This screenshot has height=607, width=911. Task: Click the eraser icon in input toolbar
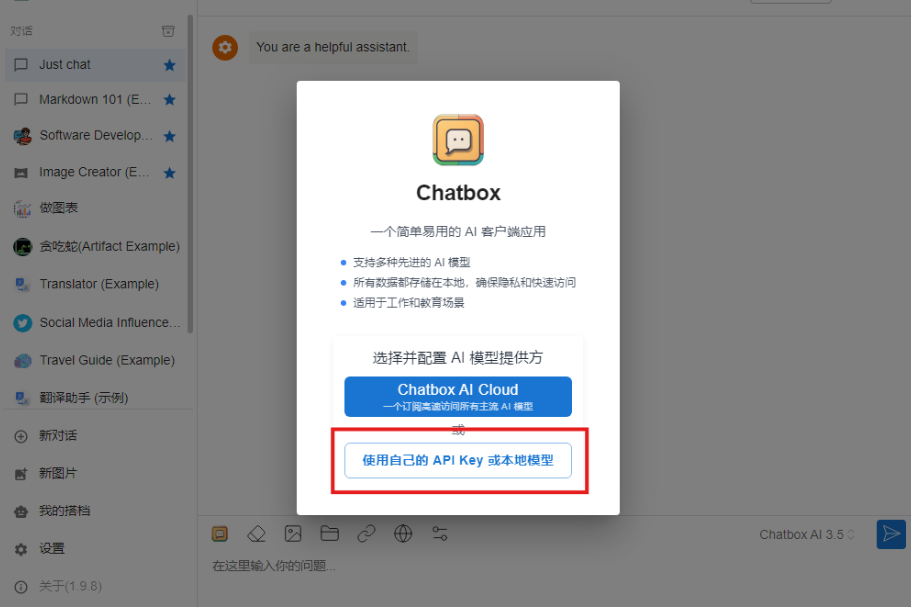(256, 534)
